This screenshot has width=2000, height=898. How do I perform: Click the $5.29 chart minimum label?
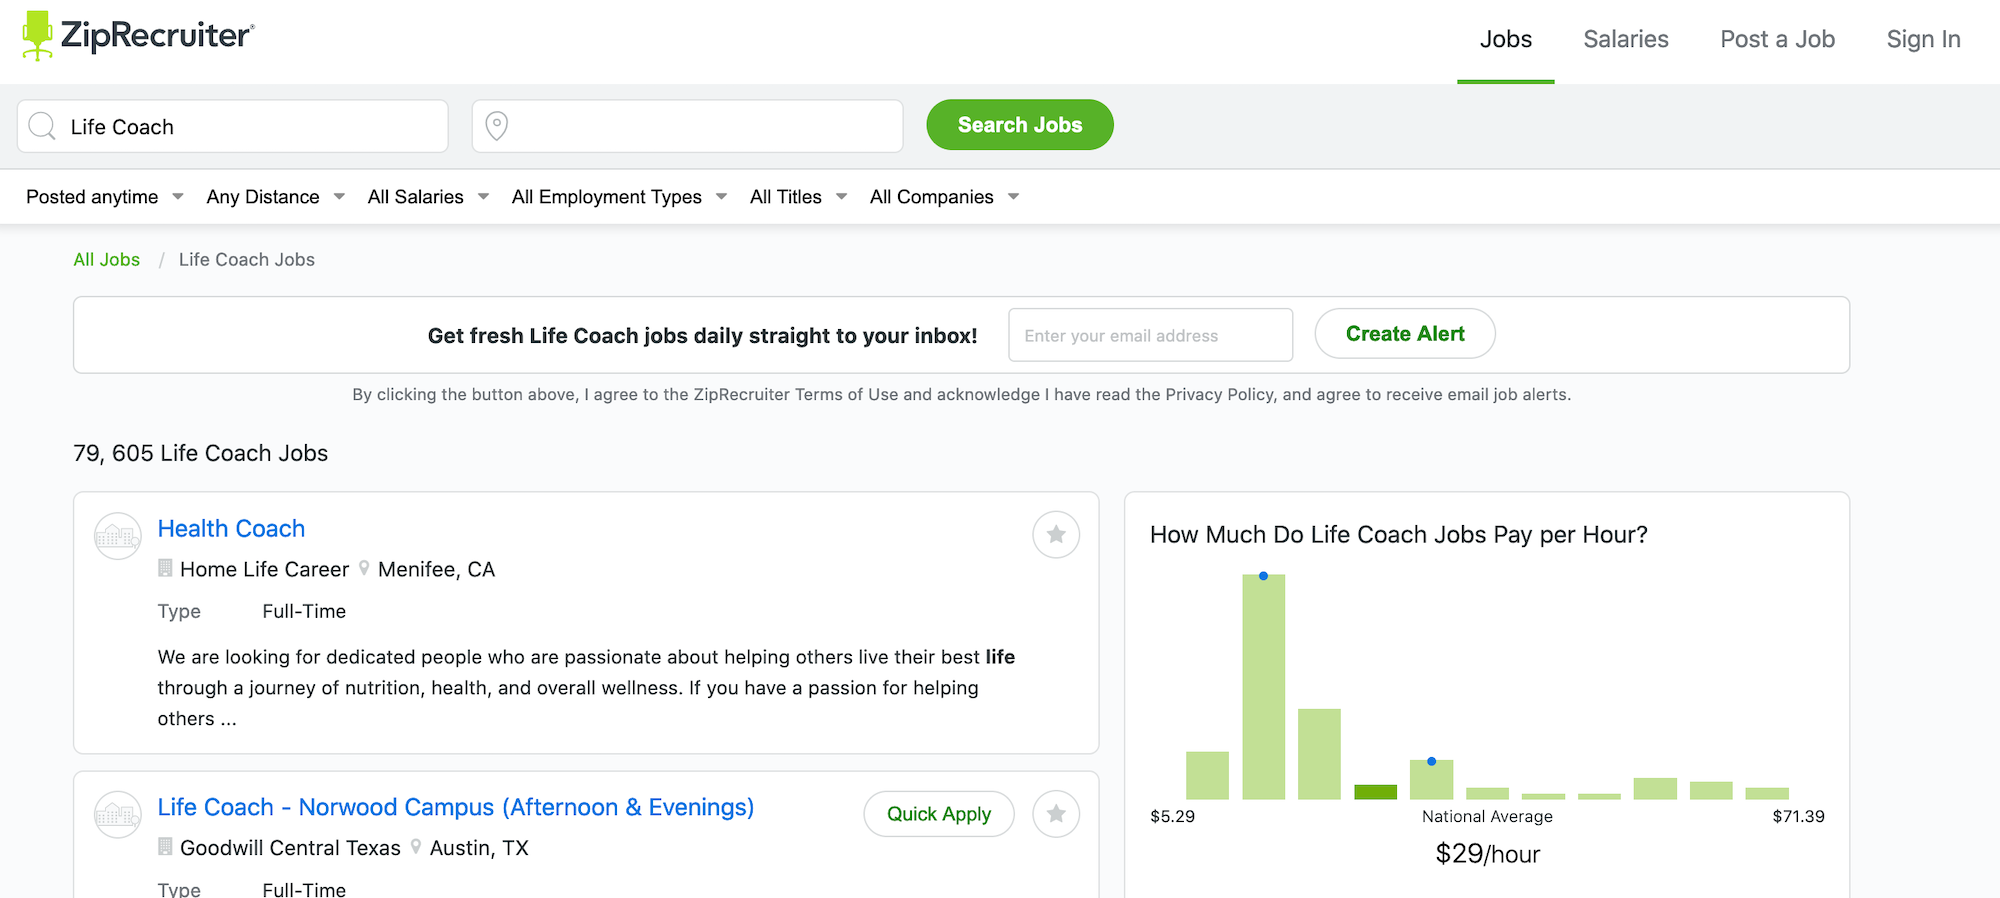(1173, 817)
